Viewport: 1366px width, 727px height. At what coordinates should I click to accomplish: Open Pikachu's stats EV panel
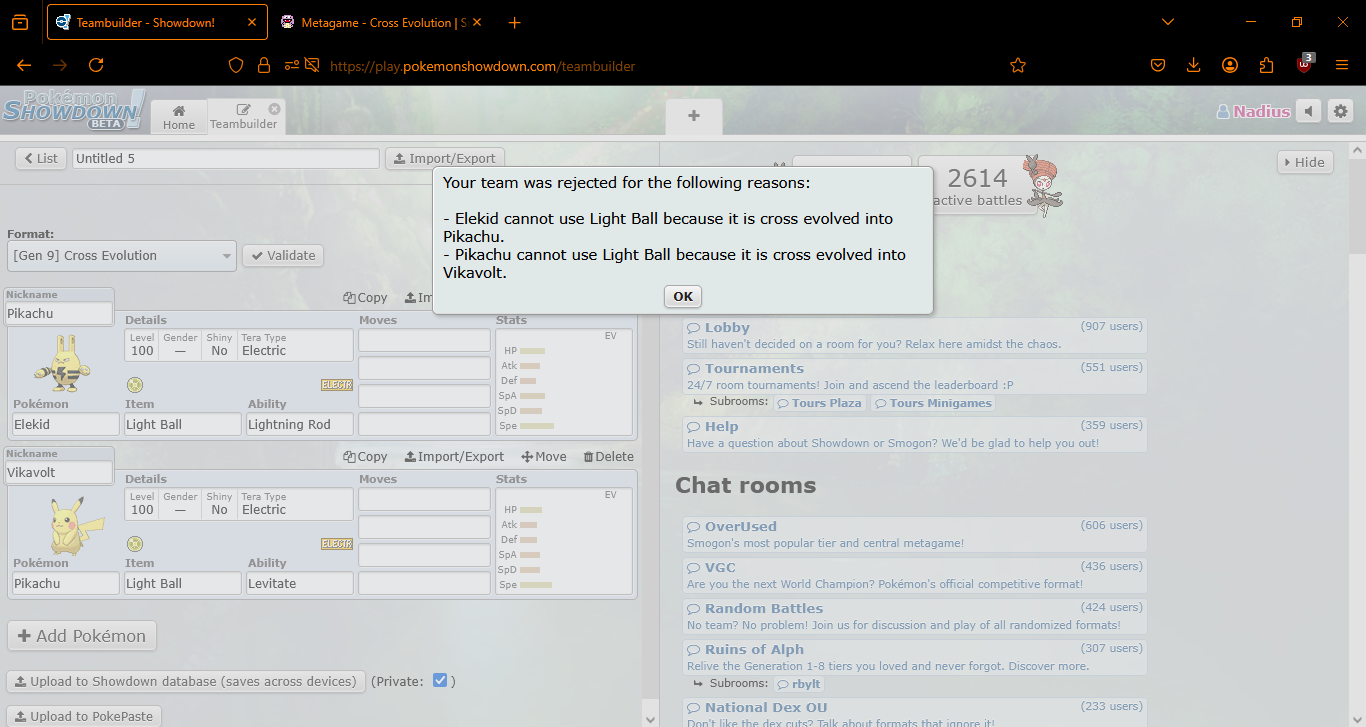click(564, 541)
